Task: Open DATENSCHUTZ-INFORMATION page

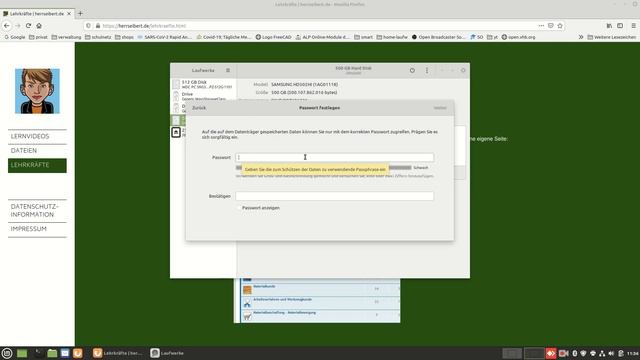Action: 35,211
